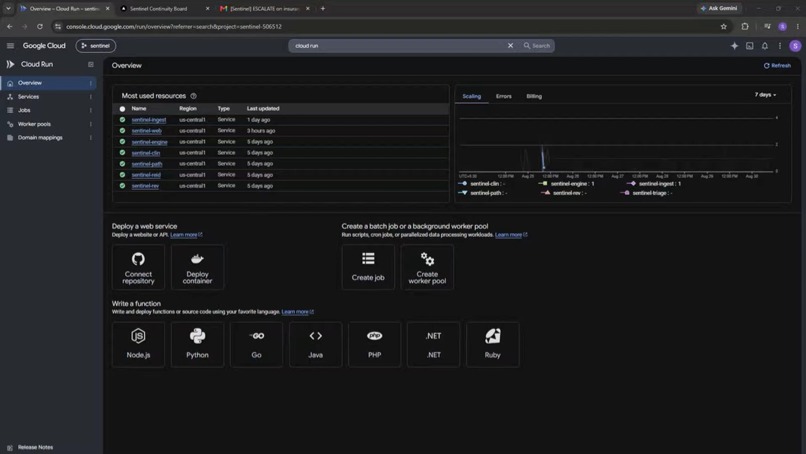This screenshot has width=806, height=454.
Task: Open the sentinel-rev service
Action: pos(145,186)
